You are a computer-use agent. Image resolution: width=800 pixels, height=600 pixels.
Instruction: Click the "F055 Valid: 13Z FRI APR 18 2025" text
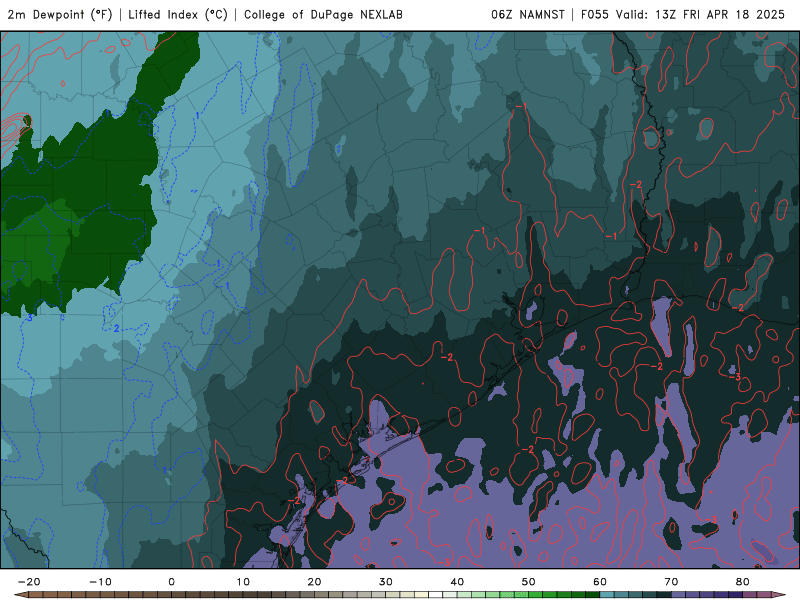683,14
